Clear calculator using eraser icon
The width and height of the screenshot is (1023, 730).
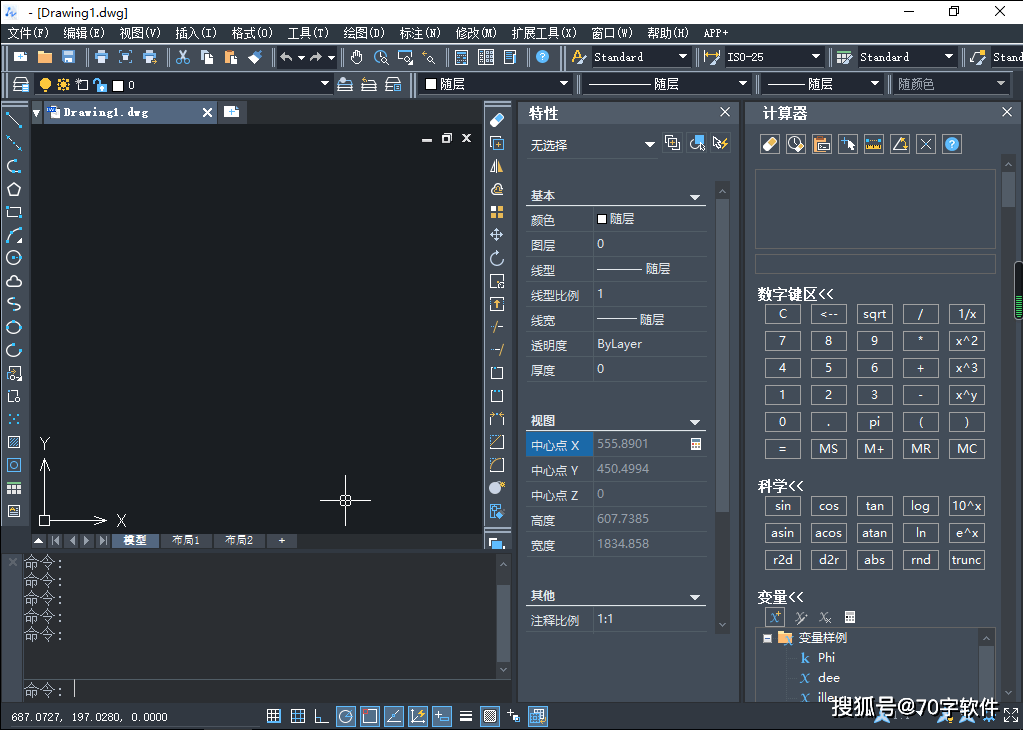[770, 144]
